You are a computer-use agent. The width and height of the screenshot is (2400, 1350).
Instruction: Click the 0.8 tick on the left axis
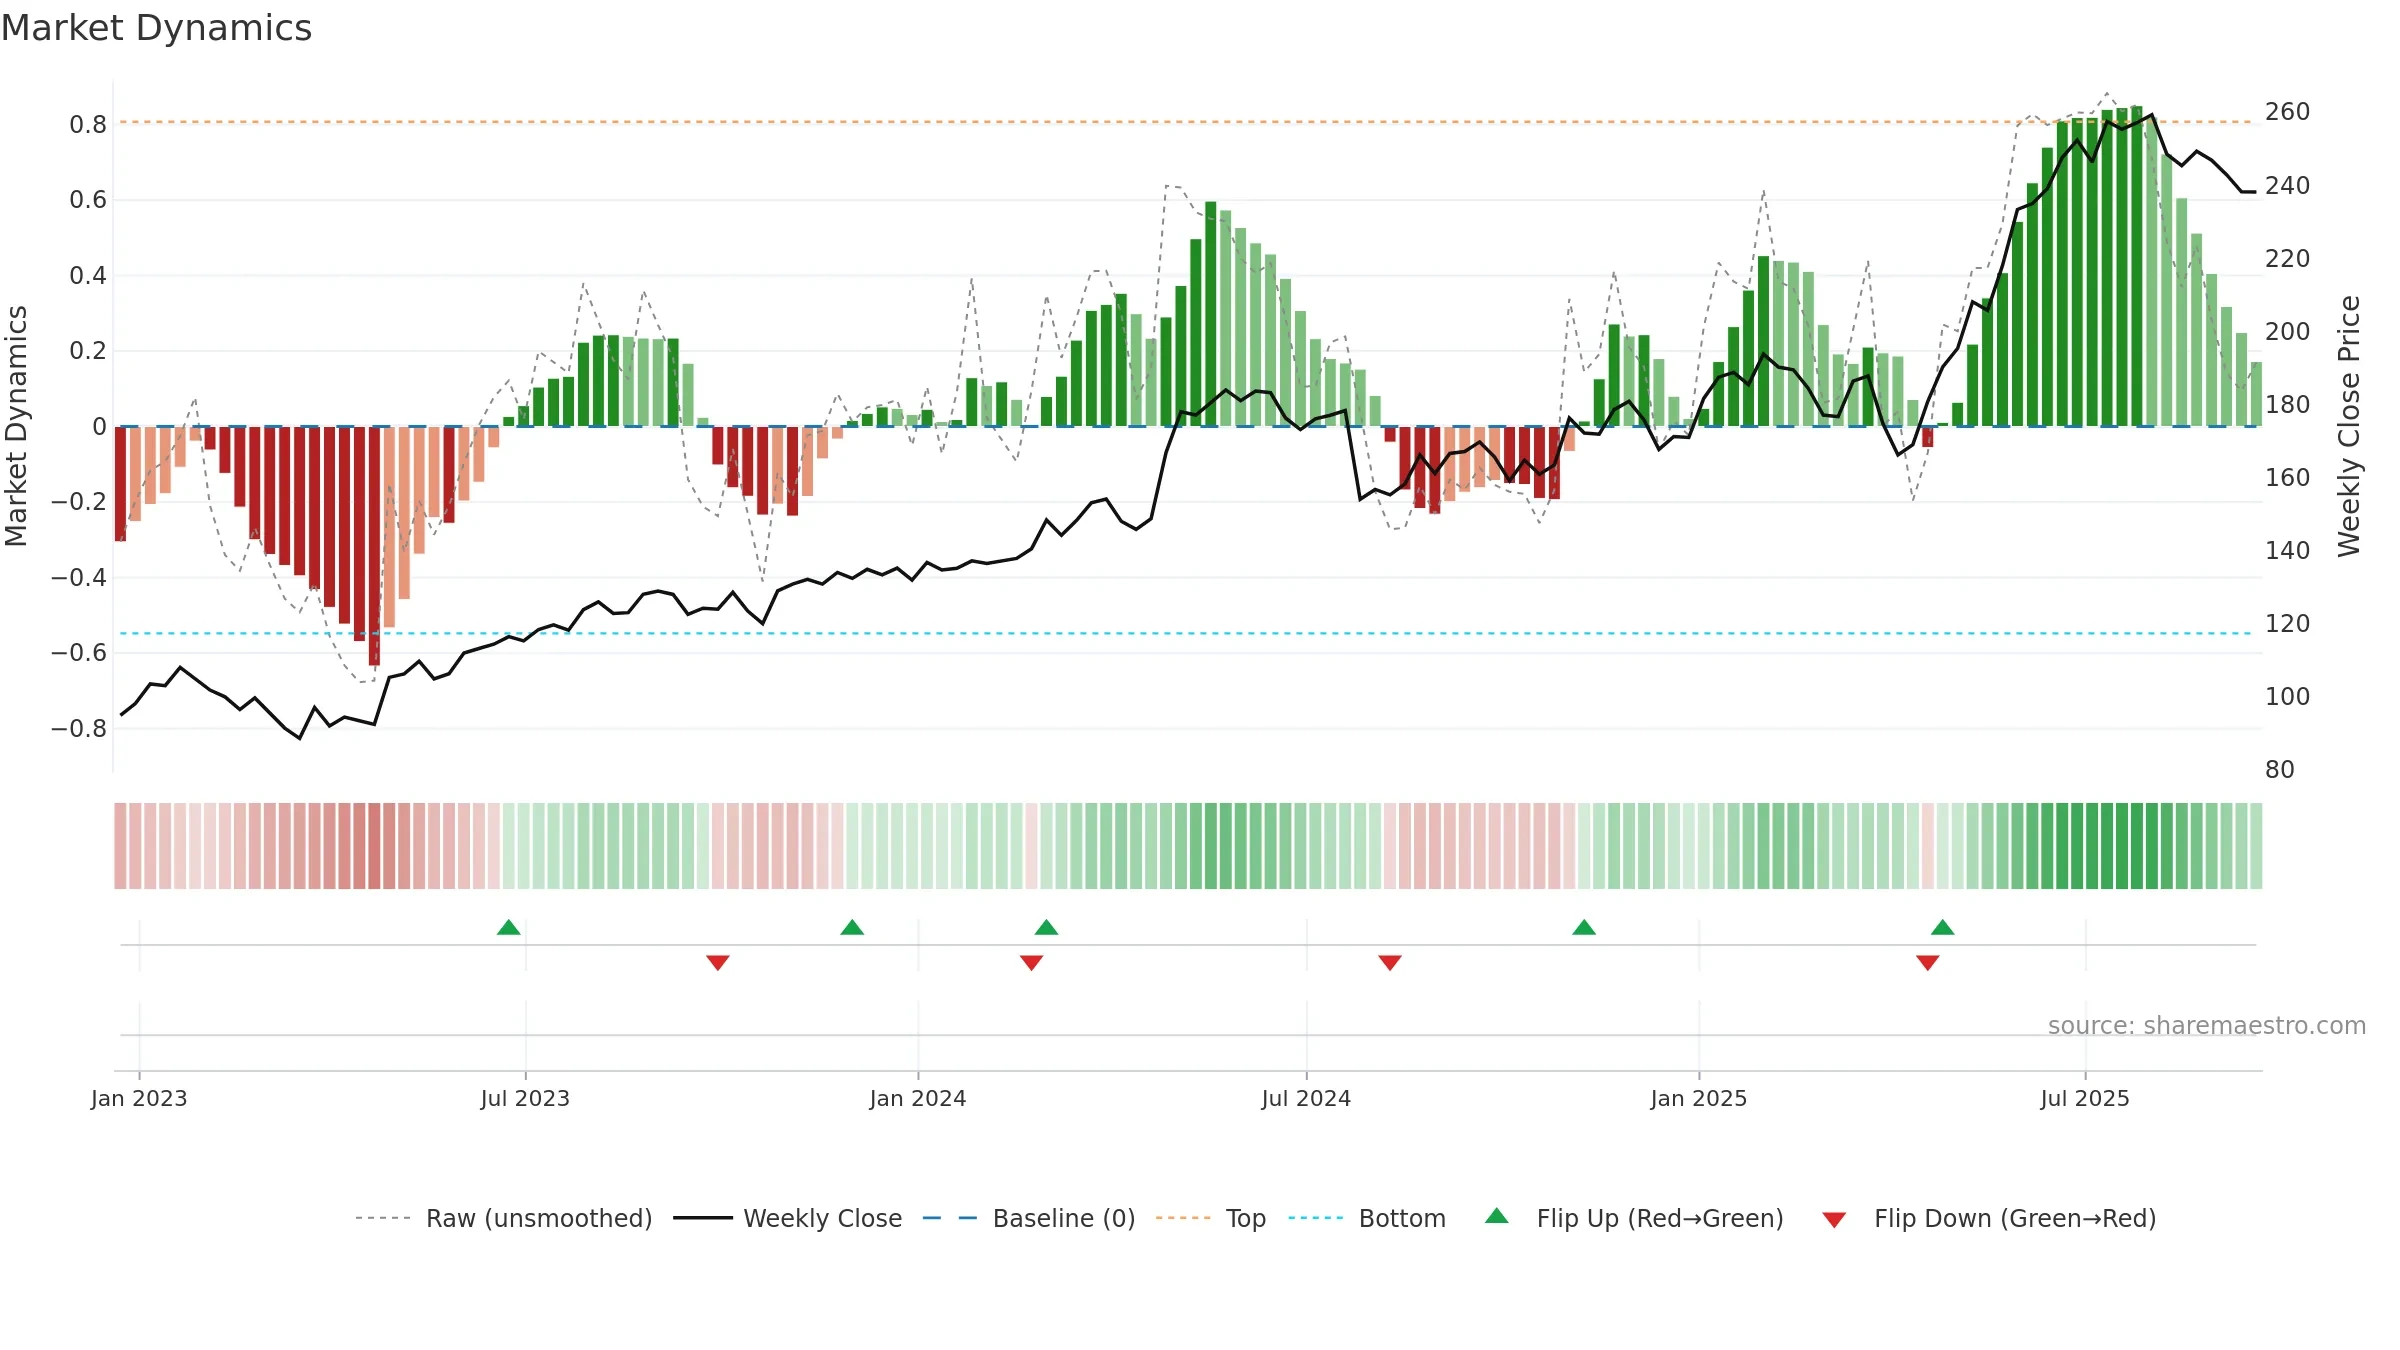88,125
